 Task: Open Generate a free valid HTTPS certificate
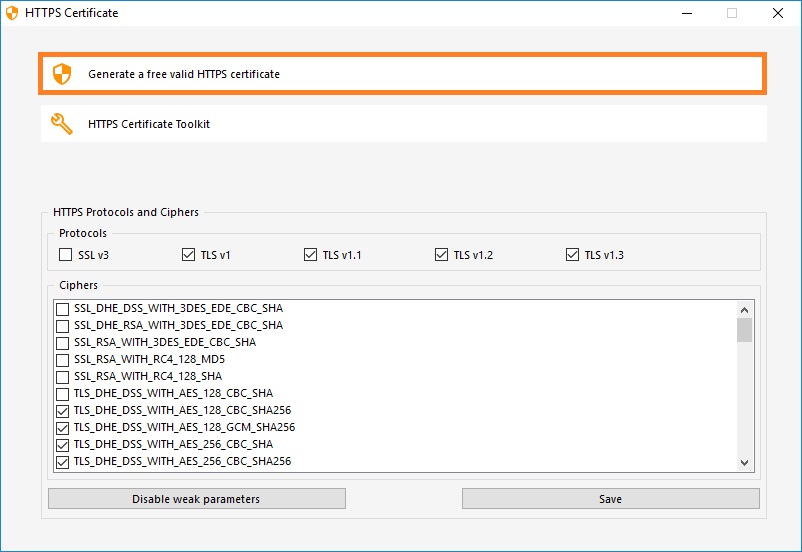184,74
